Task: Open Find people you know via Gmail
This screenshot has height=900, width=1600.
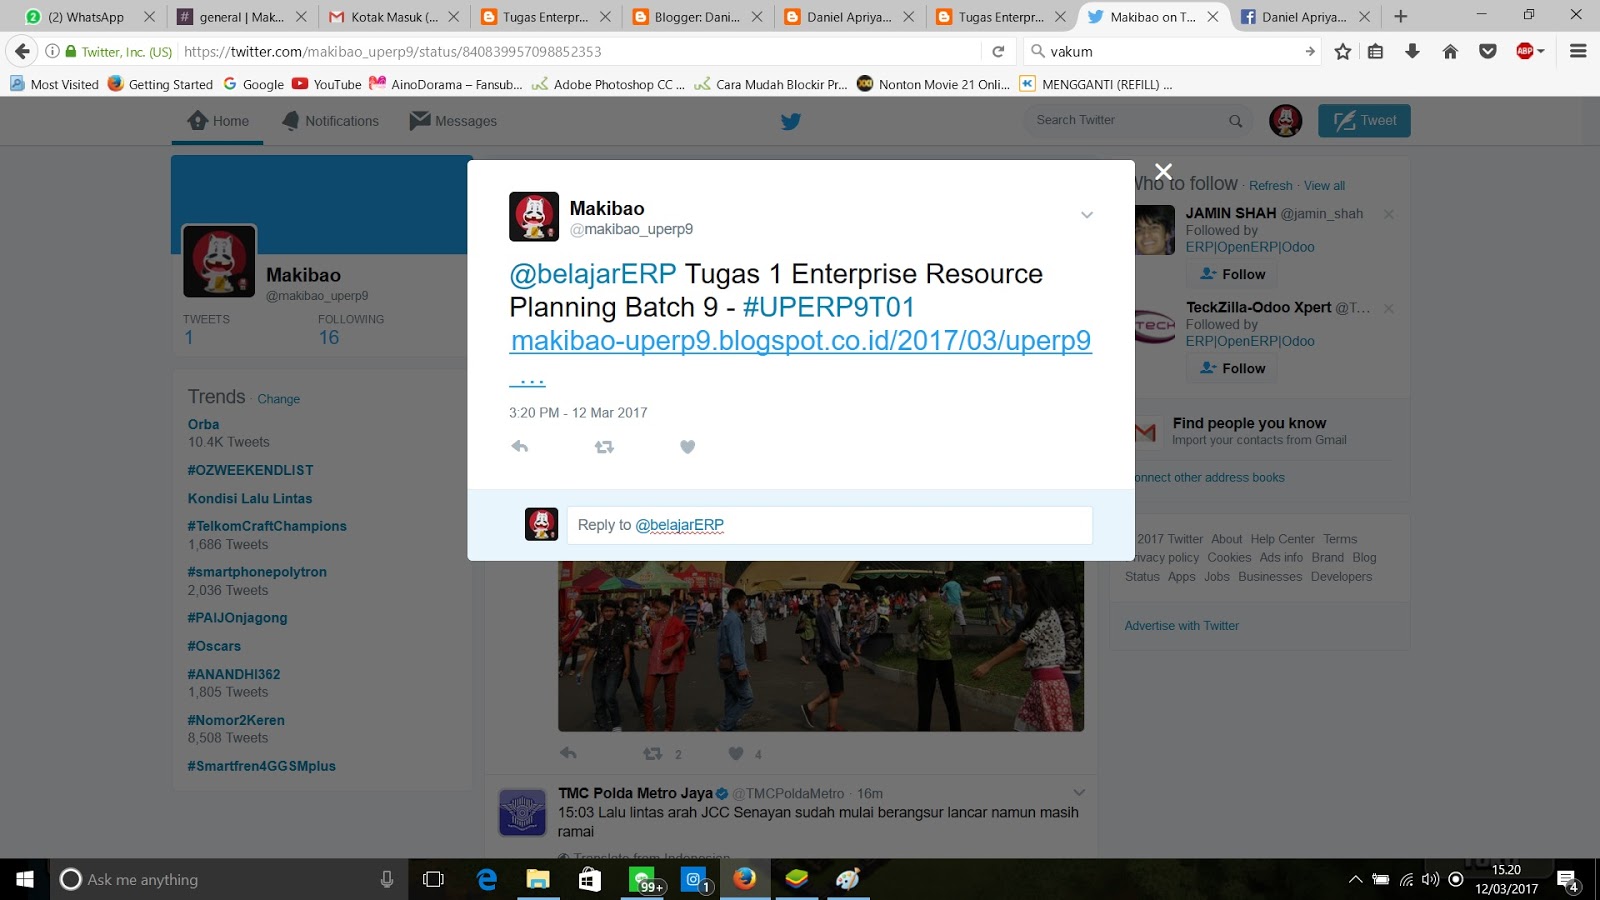Action: tap(1249, 423)
